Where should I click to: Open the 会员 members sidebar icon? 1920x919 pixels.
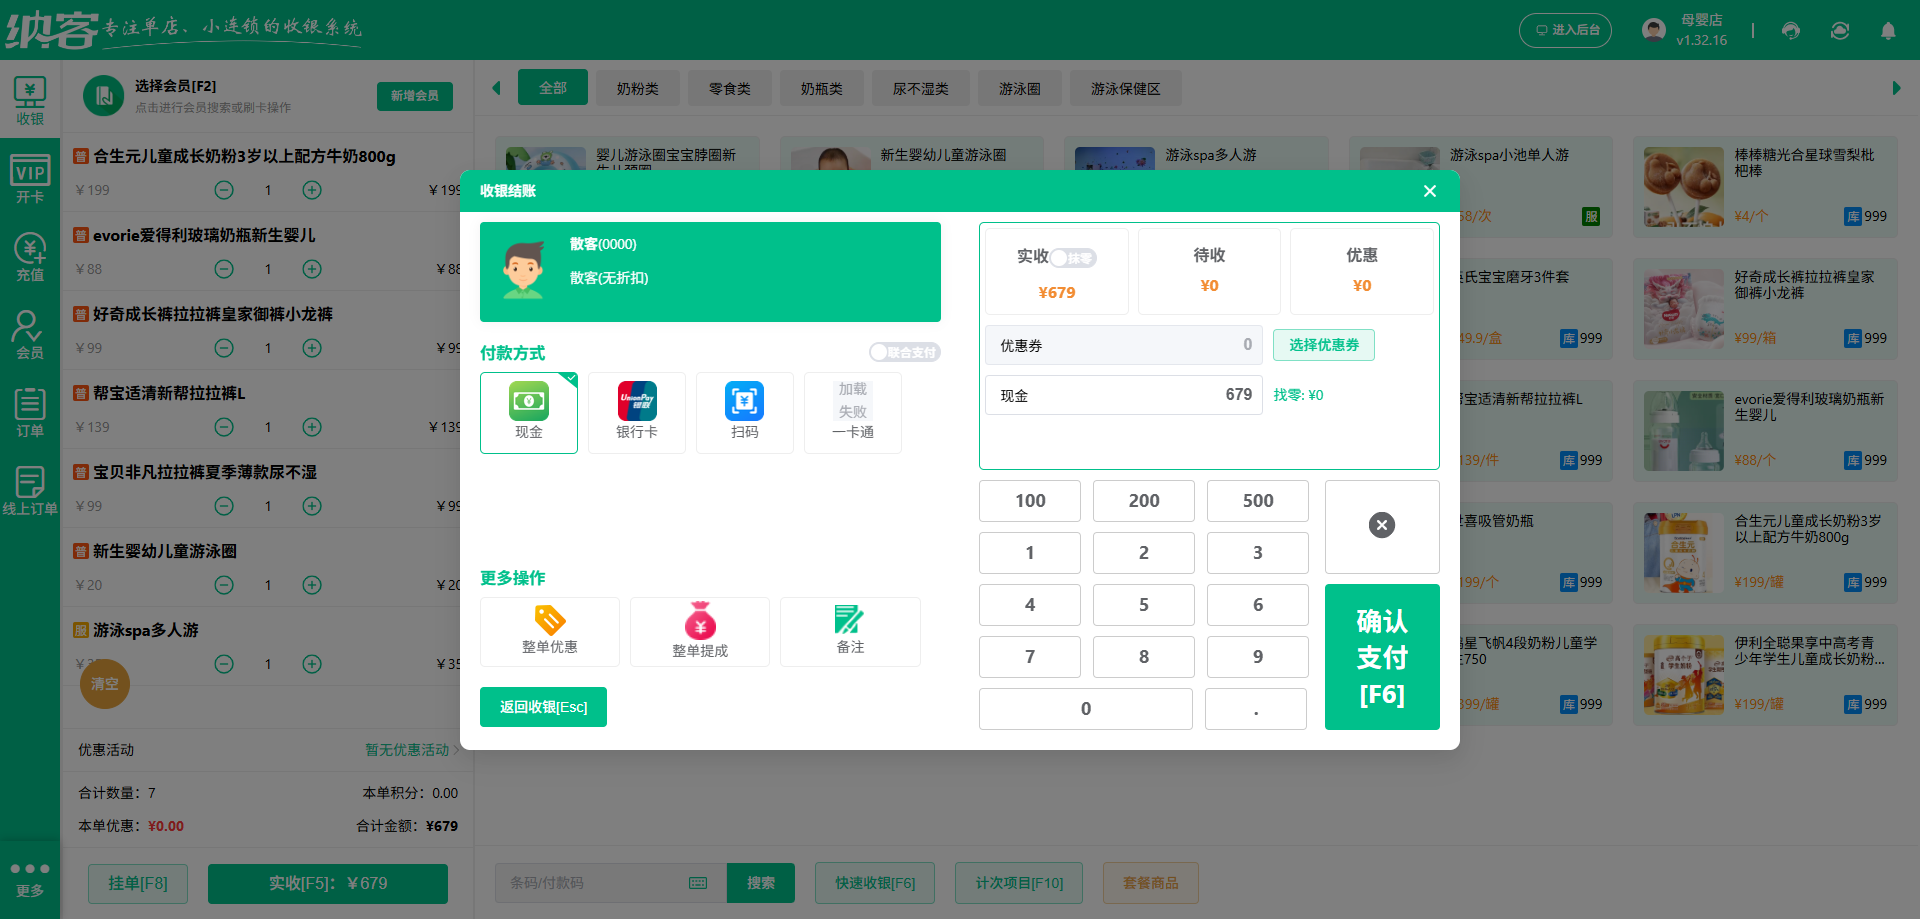(30, 334)
